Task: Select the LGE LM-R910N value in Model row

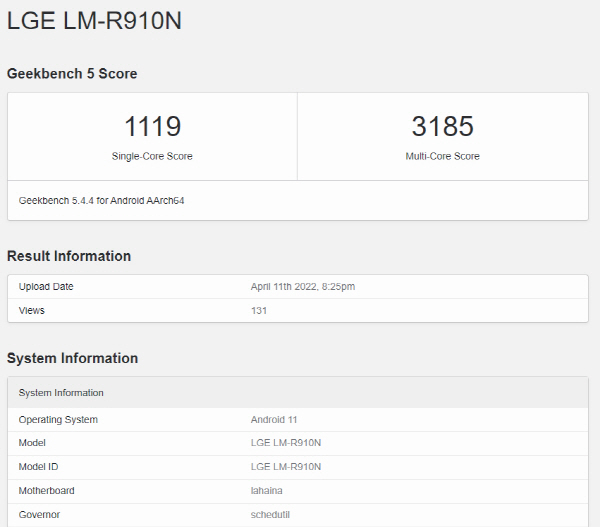Action: tap(286, 443)
